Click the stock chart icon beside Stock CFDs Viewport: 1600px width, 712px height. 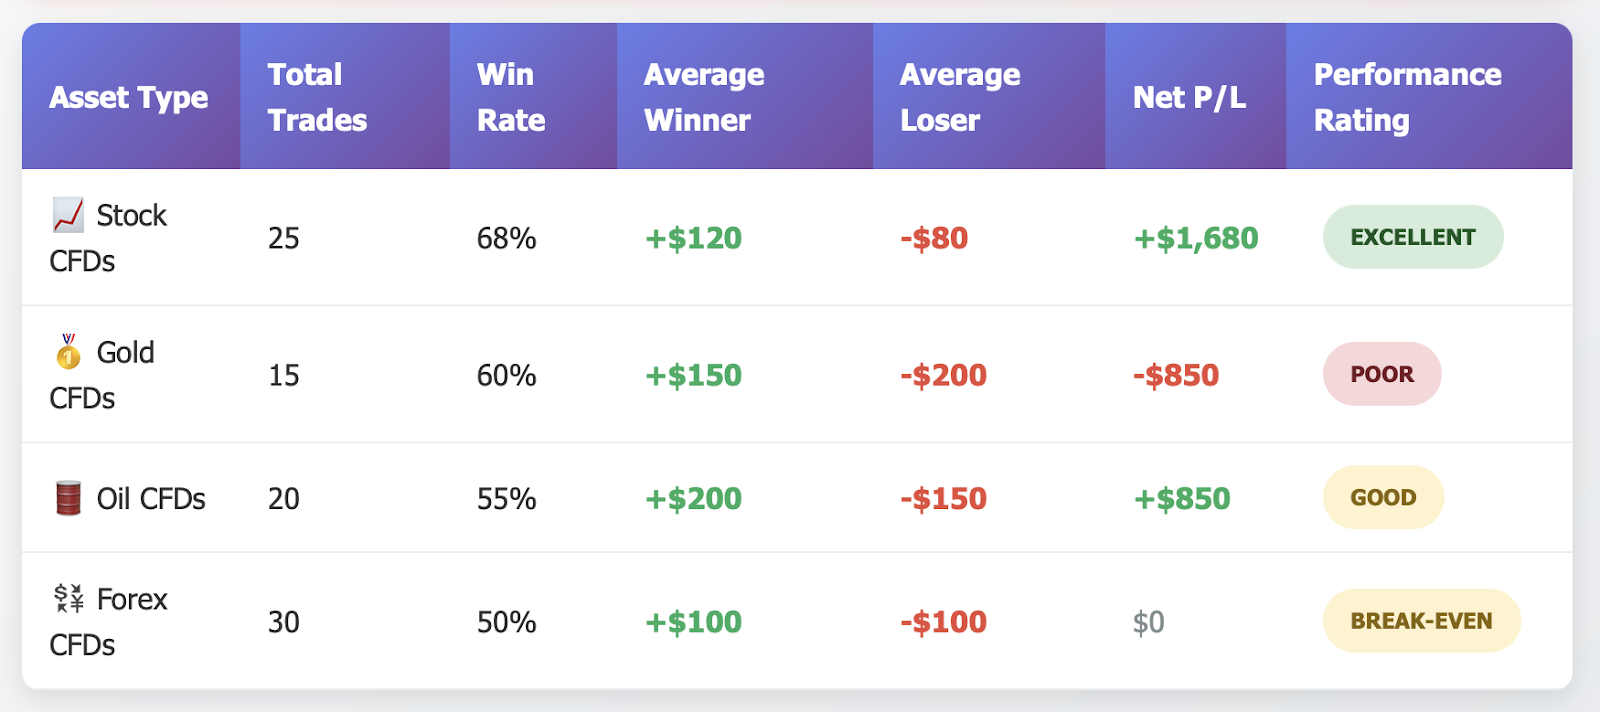click(68, 215)
